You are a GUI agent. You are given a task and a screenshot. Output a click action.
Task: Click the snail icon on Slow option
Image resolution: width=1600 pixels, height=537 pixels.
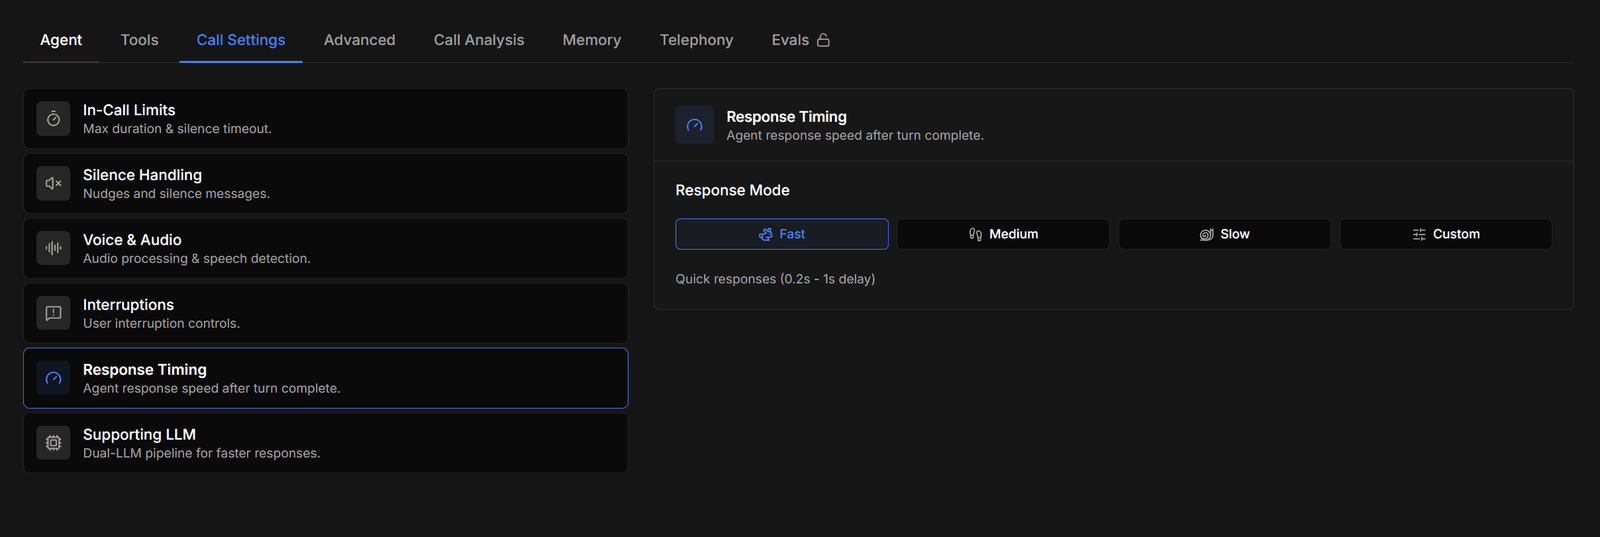coord(1206,234)
